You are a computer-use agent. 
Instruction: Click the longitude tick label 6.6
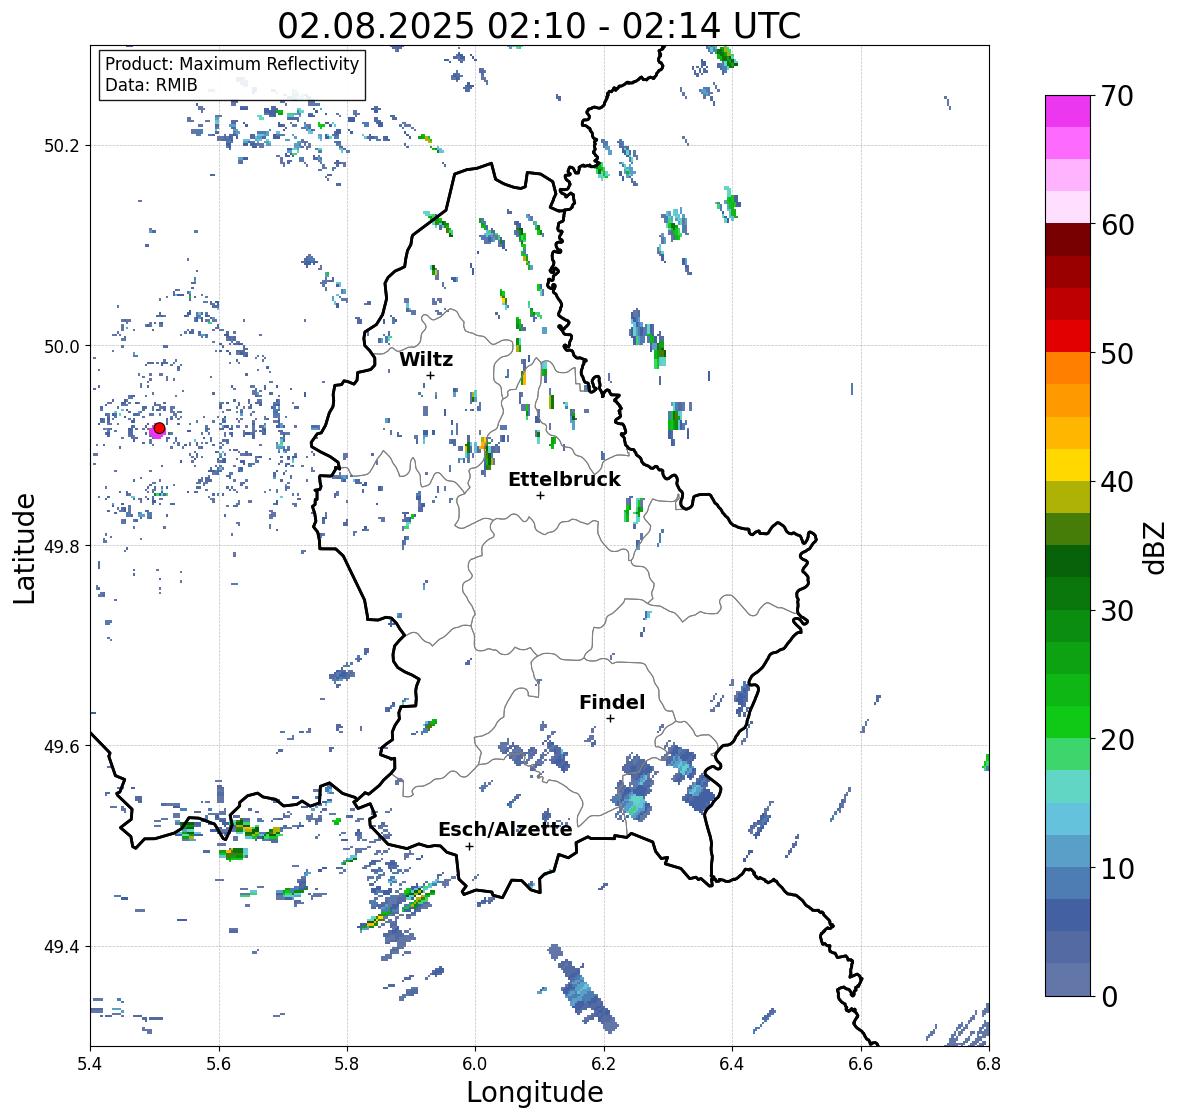[x=860, y=1063]
